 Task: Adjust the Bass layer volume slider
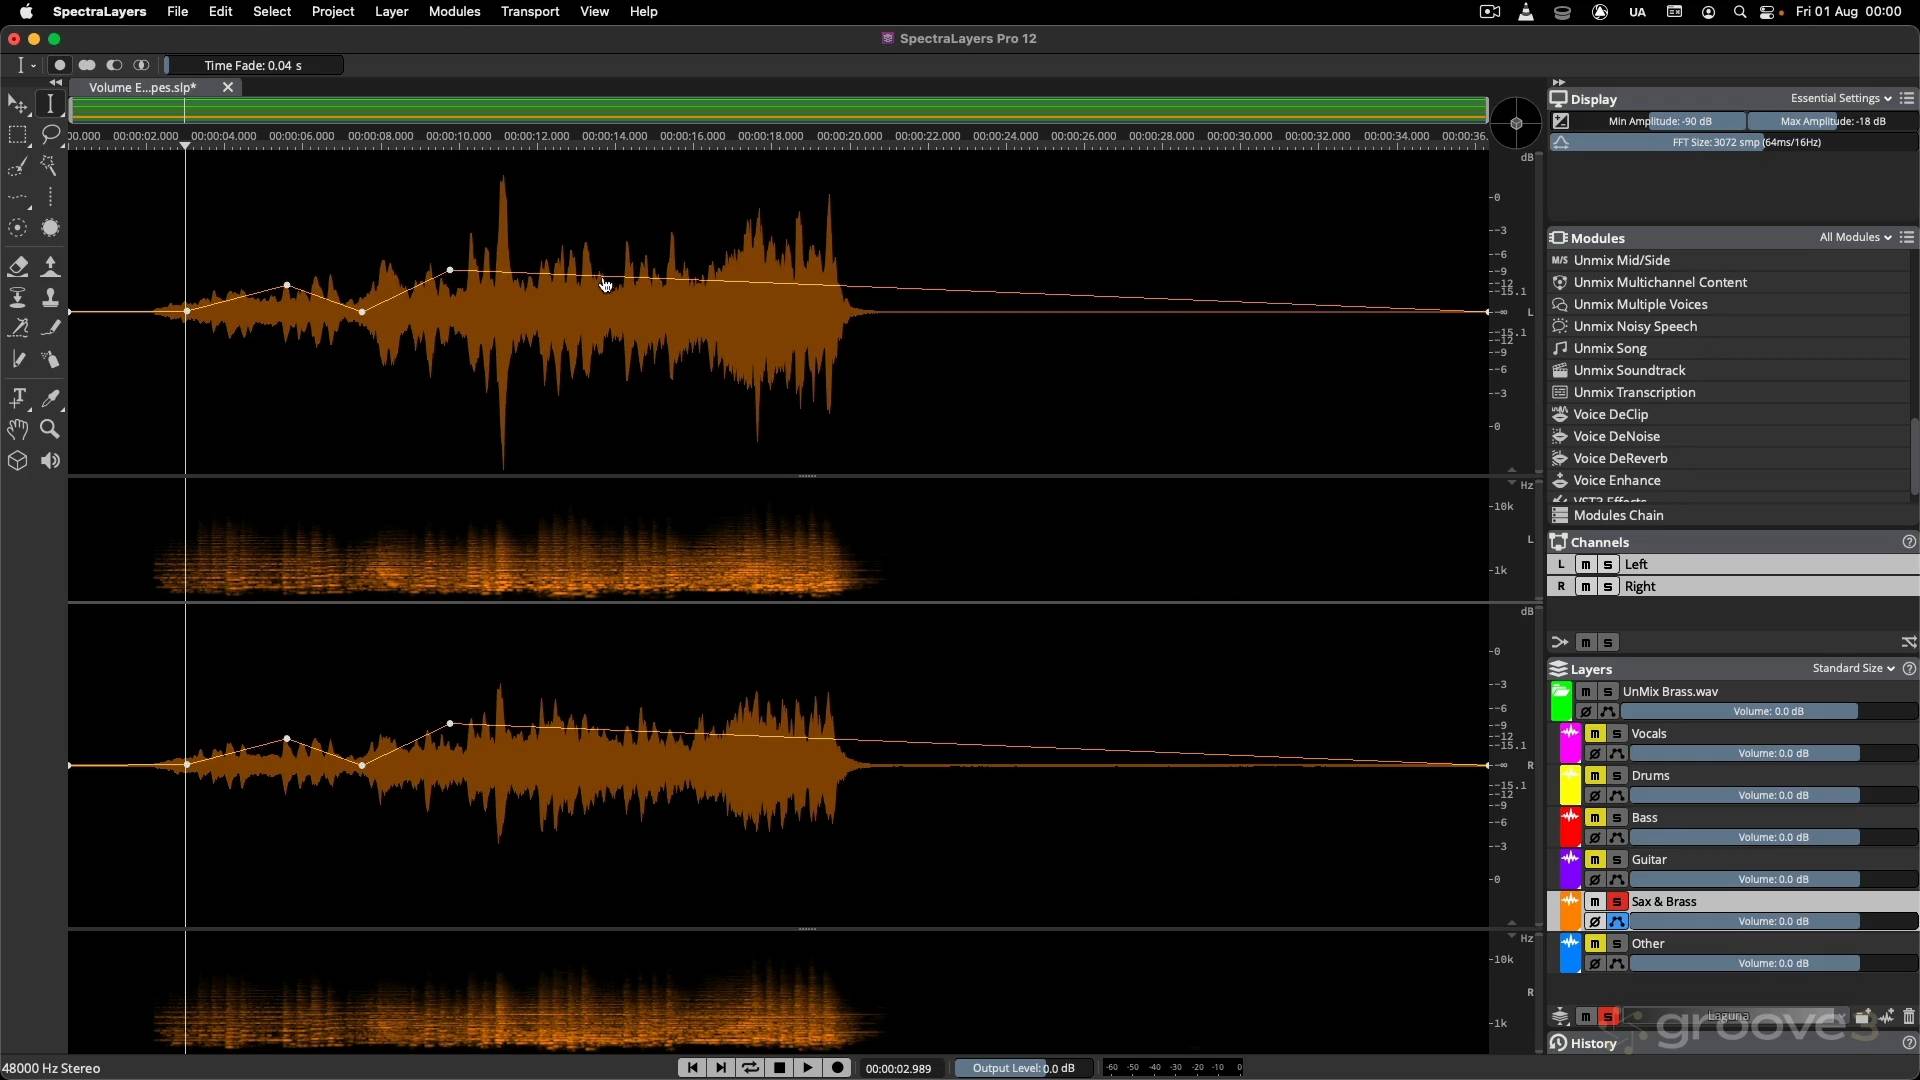click(1772, 837)
